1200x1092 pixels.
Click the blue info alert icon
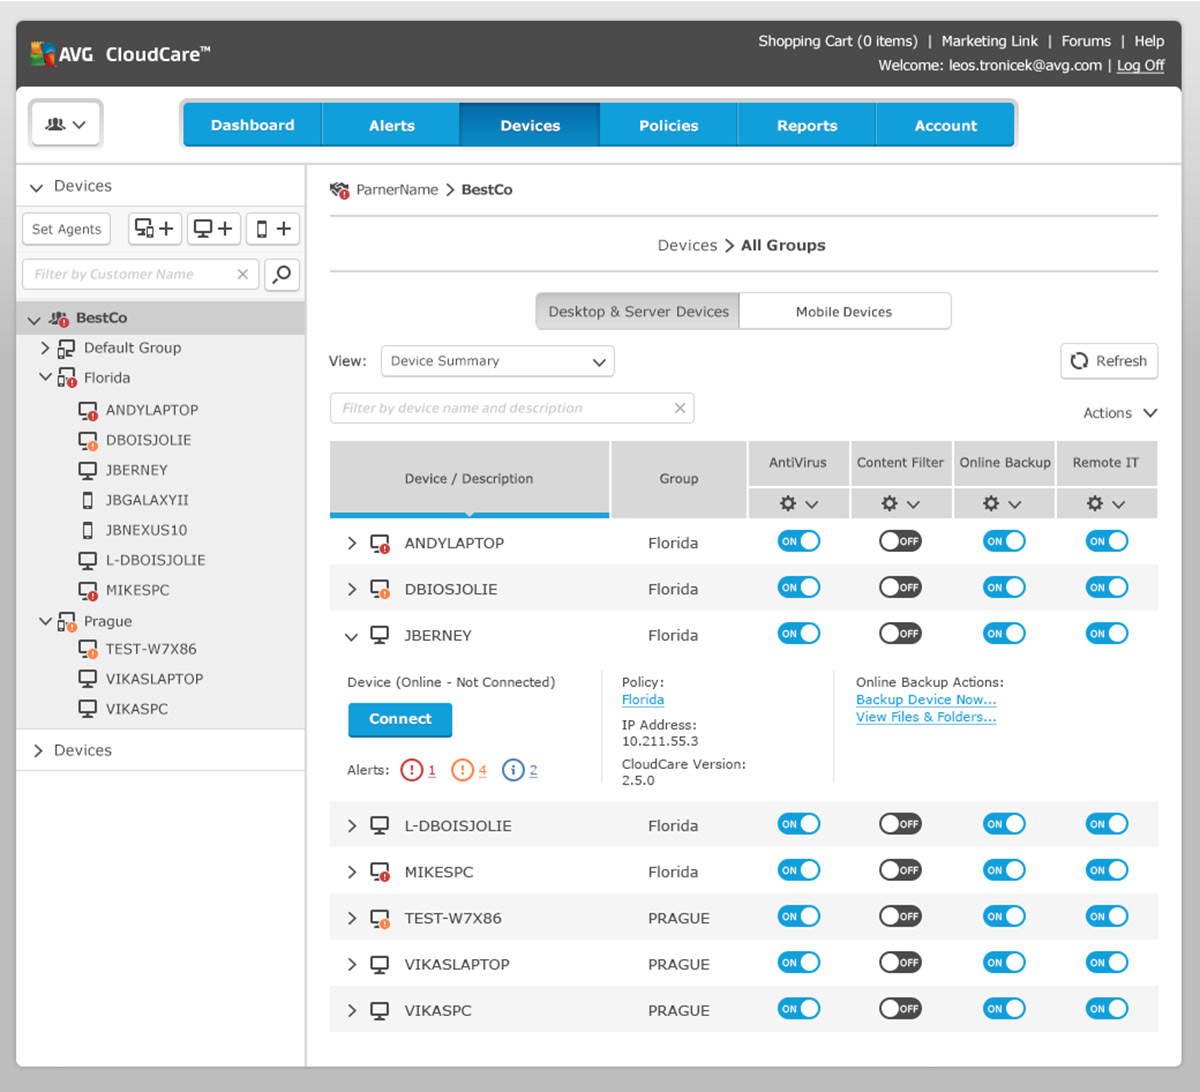pyautogui.click(x=513, y=770)
